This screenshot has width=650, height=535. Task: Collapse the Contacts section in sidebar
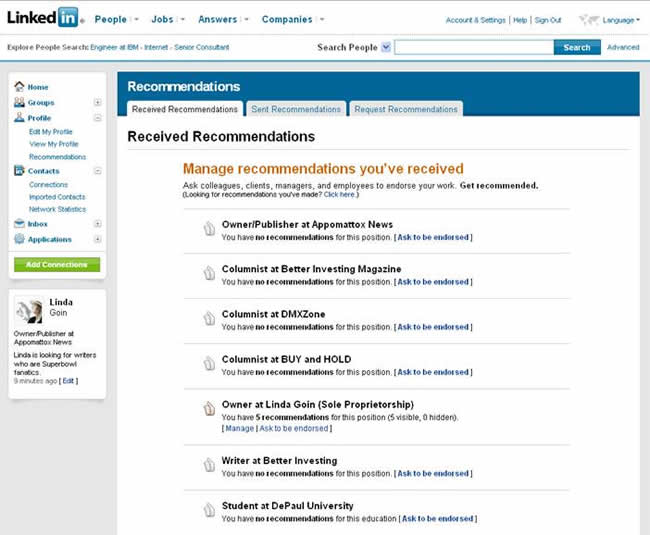[97, 171]
